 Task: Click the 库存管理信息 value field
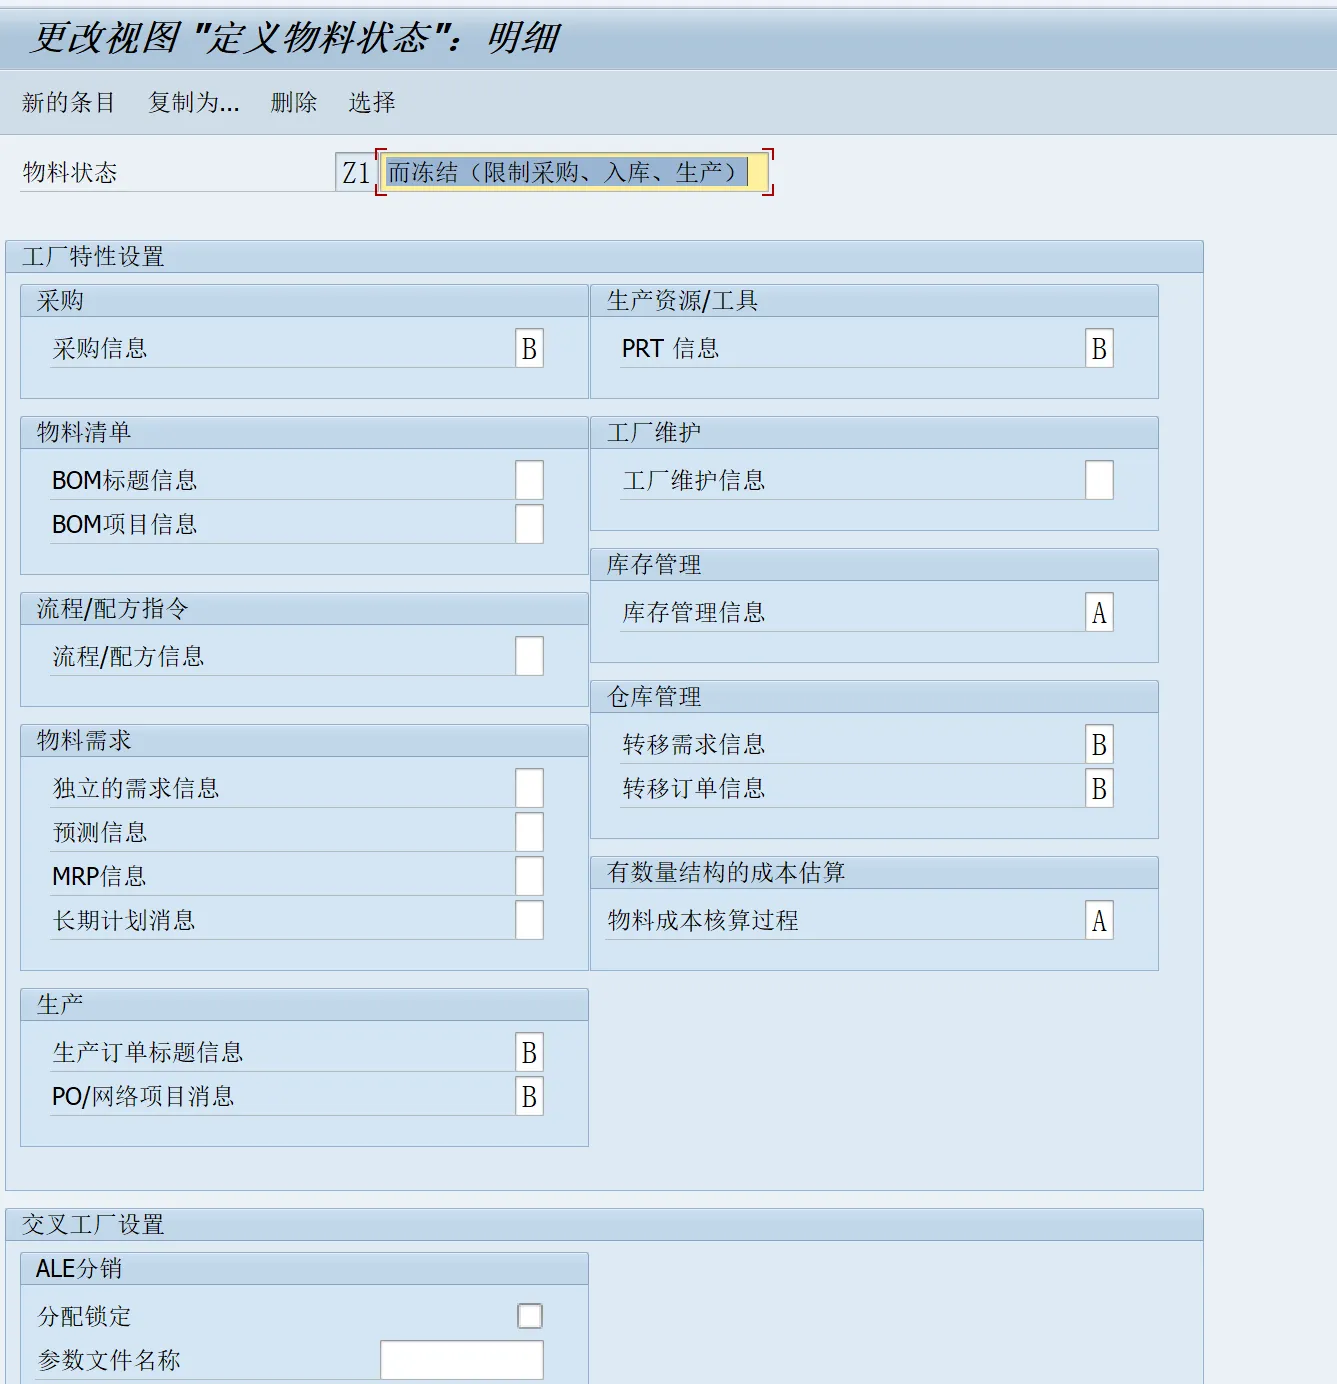click(1099, 613)
